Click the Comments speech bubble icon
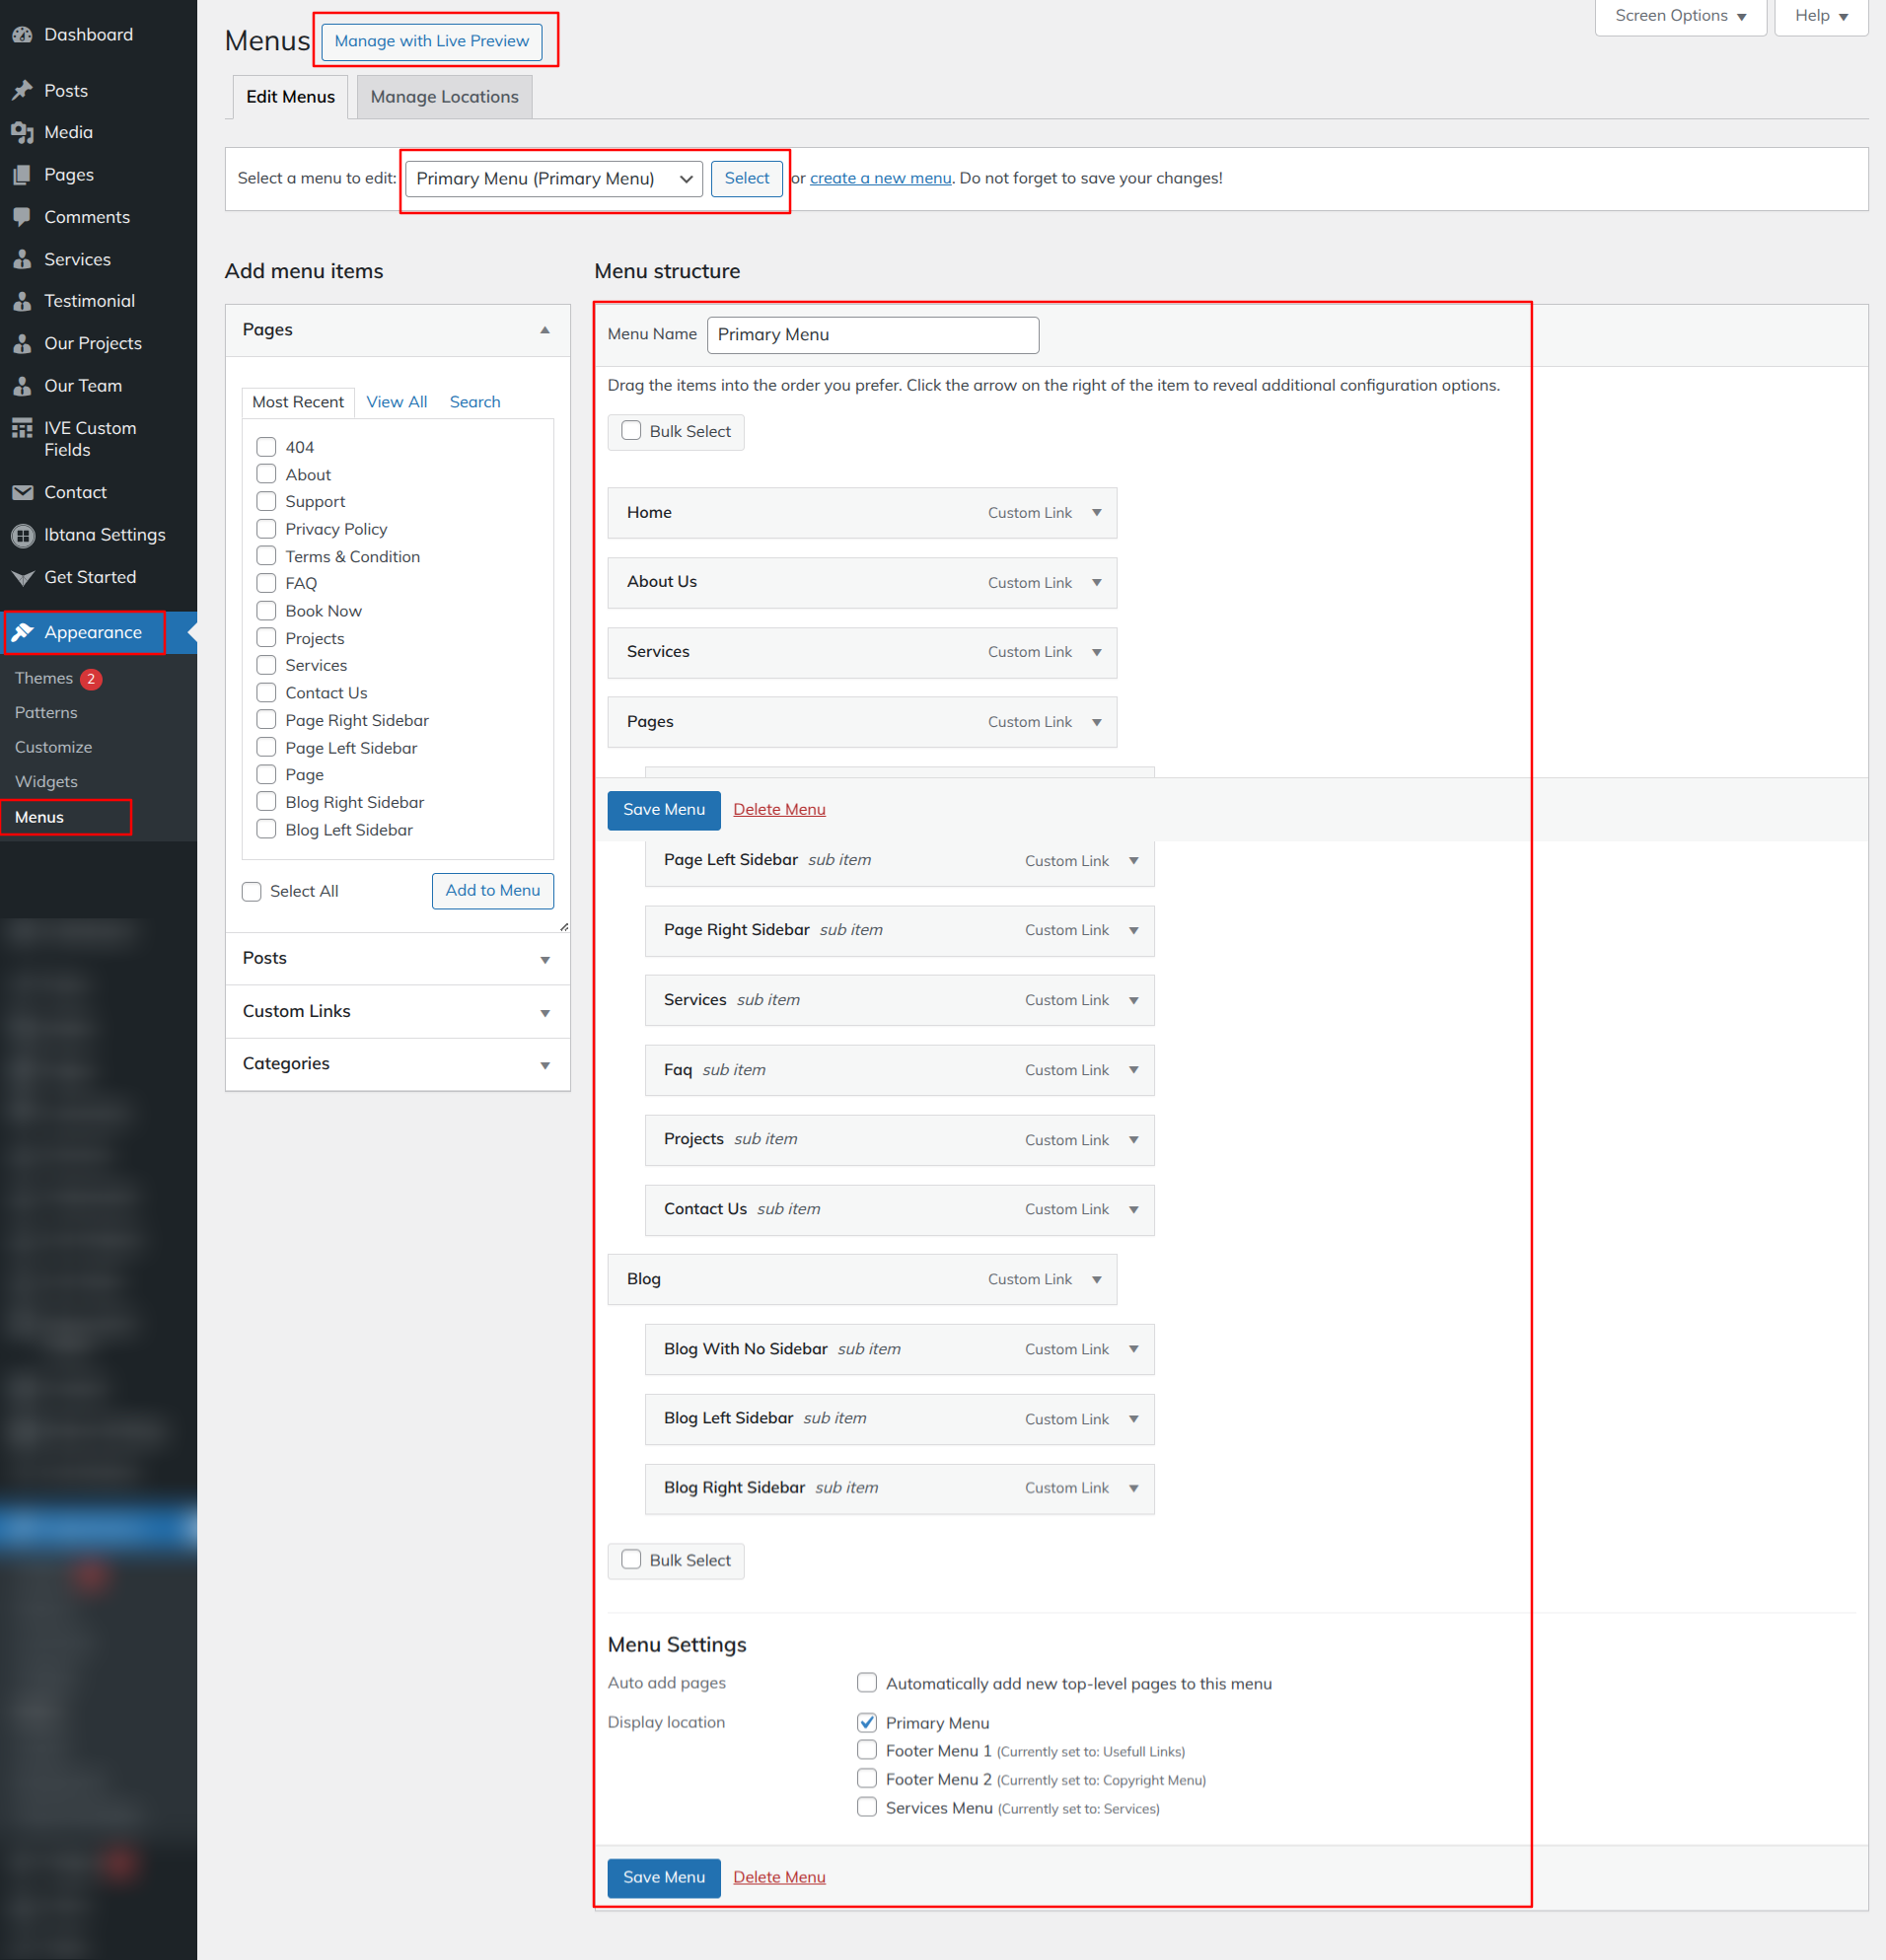 [x=22, y=217]
